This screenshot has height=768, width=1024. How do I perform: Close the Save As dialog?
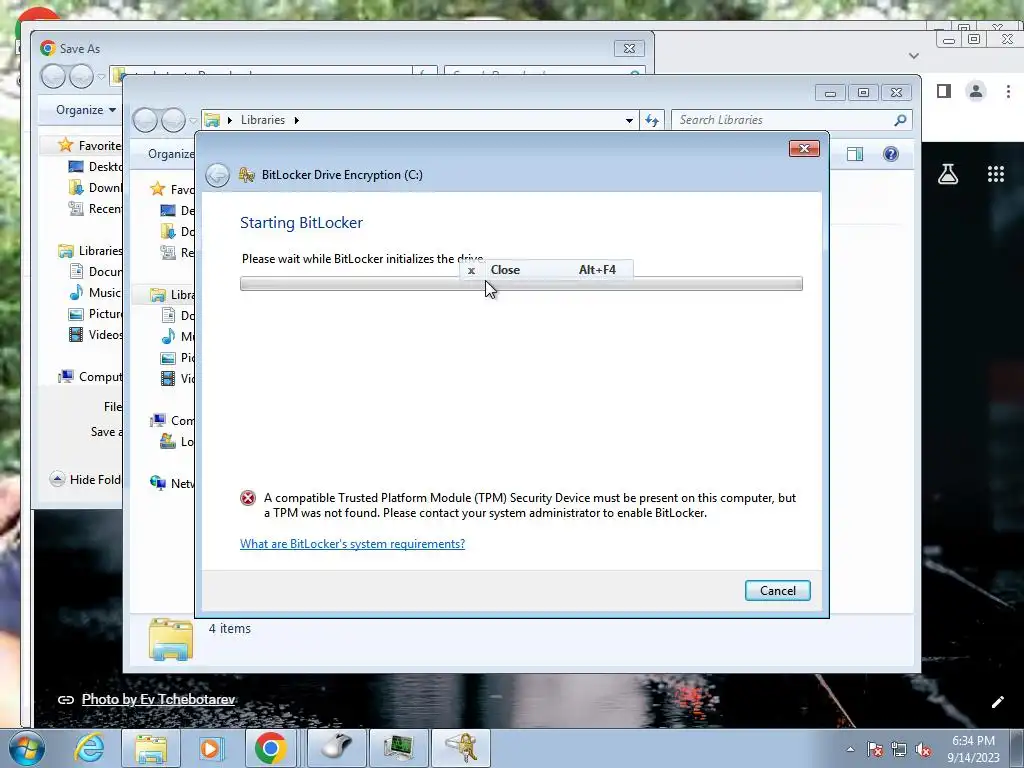pyautogui.click(x=629, y=48)
